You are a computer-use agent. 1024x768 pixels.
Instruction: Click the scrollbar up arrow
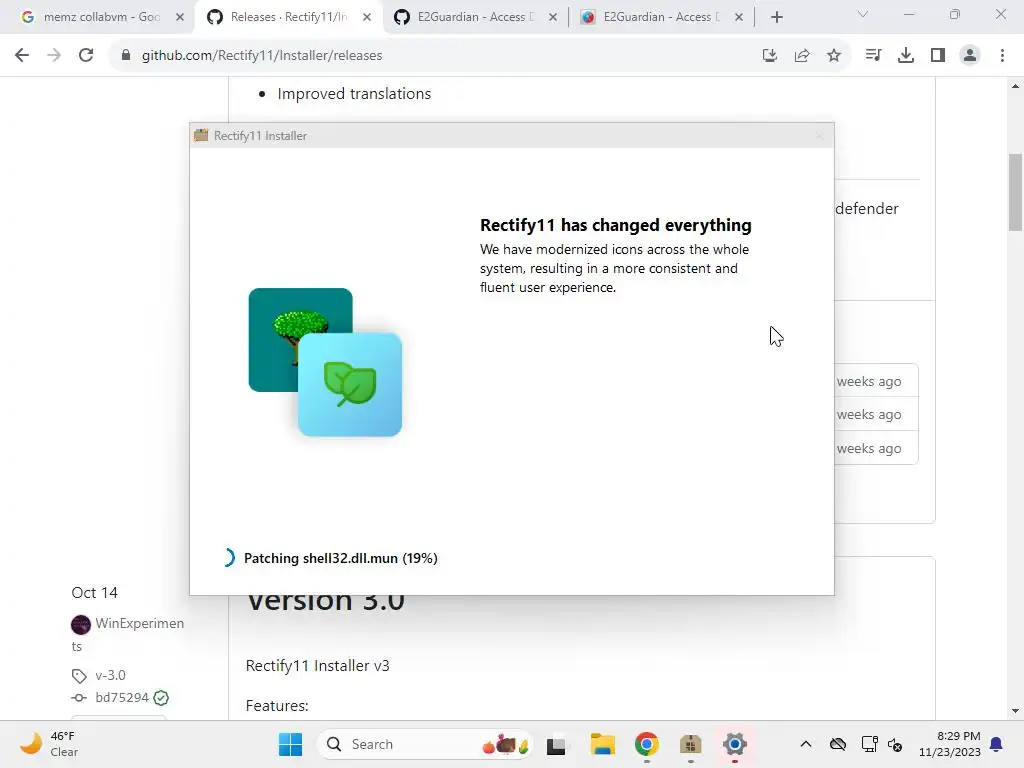point(1015,86)
